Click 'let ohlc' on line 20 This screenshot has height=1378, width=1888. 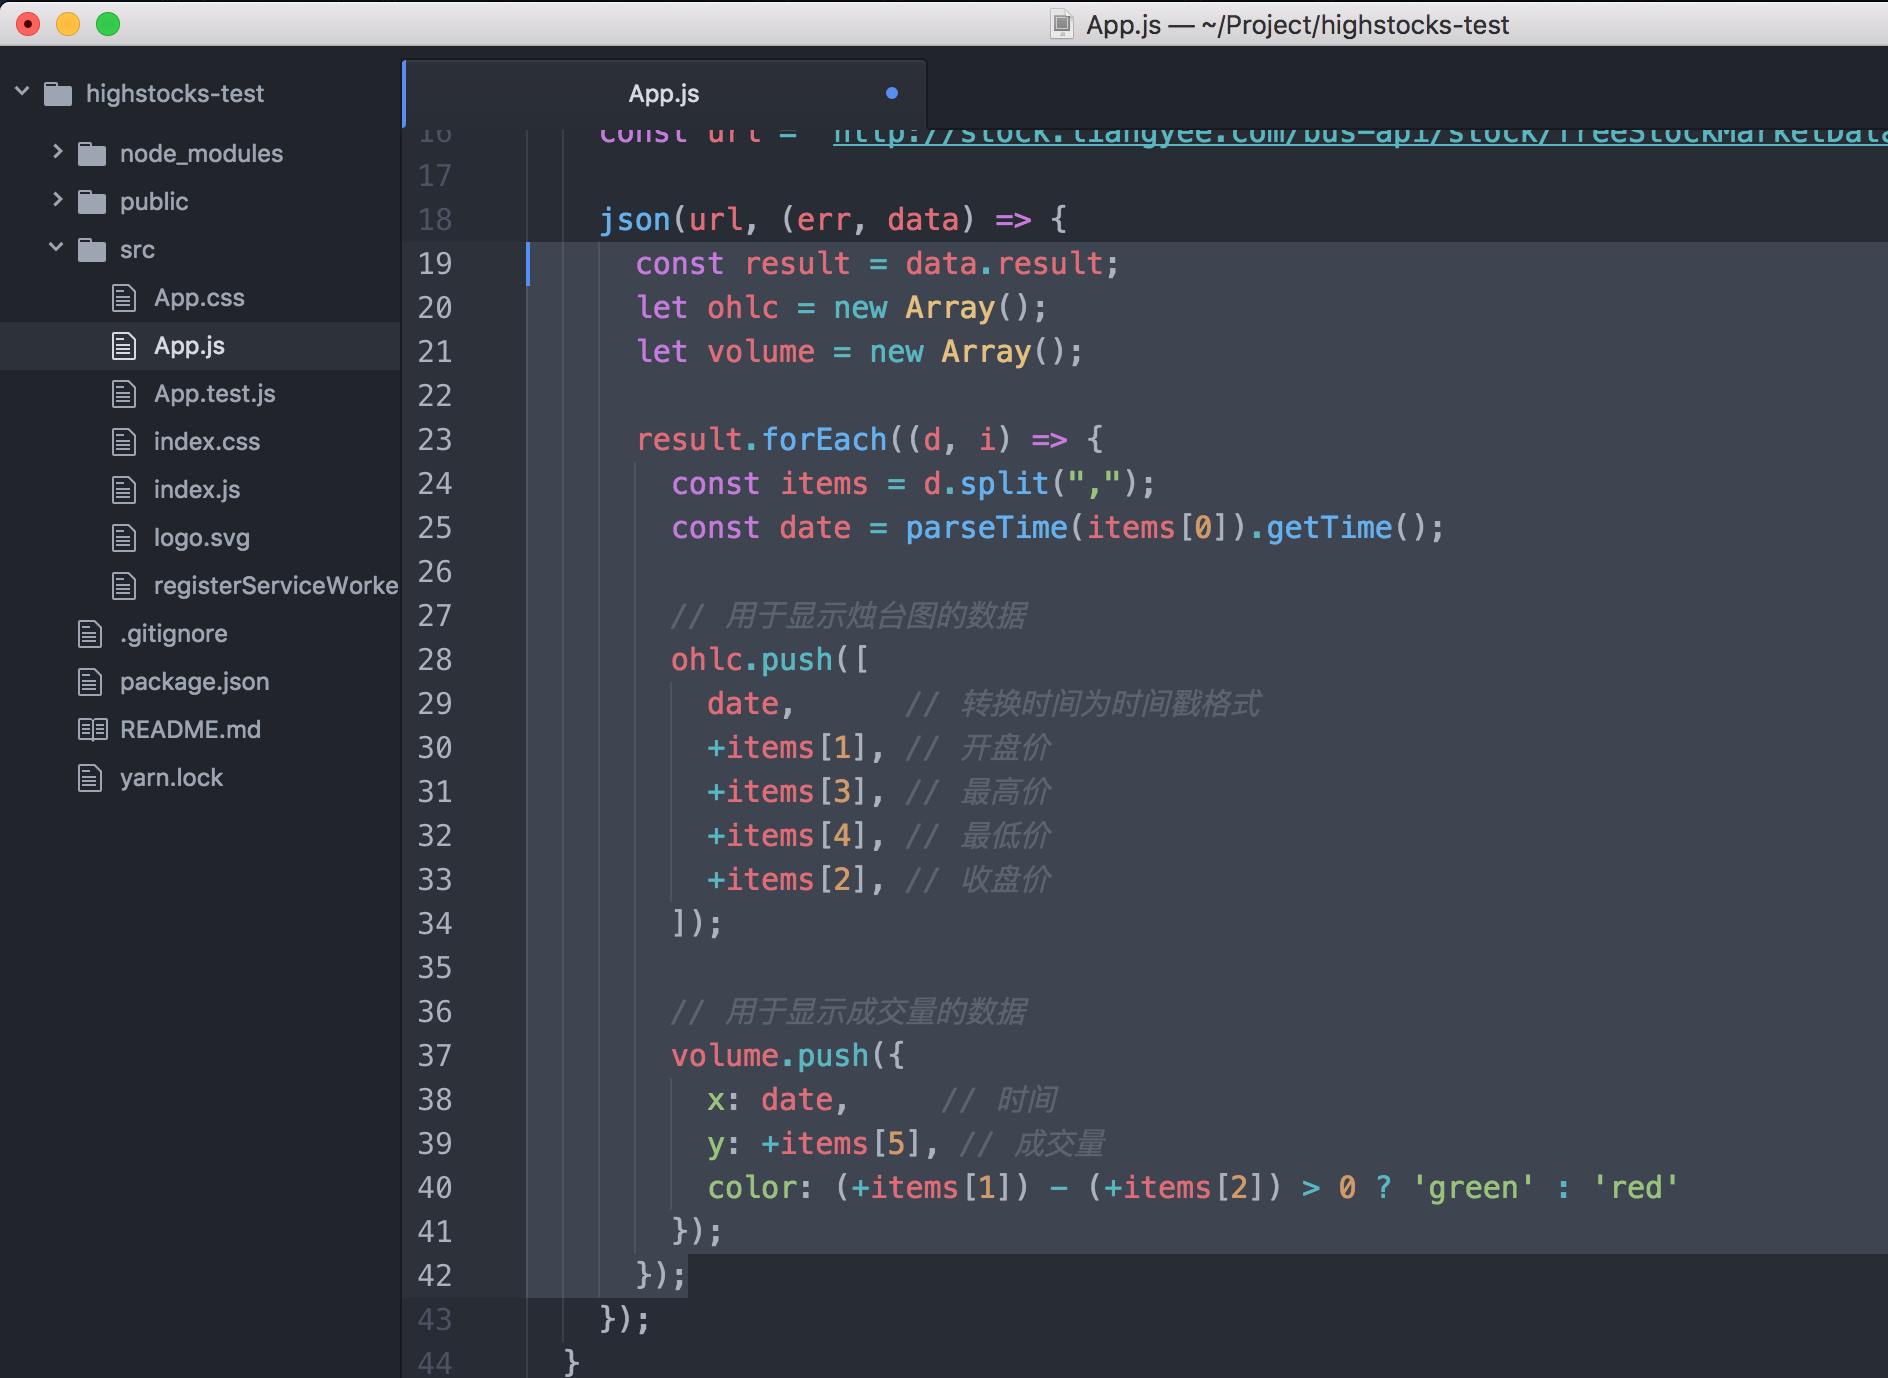click(x=708, y=308)
